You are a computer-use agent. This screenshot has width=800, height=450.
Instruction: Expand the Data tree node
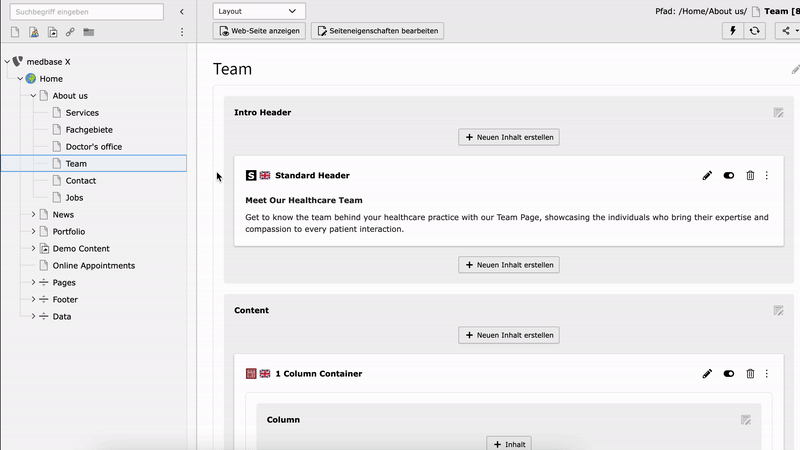(33, 316)
